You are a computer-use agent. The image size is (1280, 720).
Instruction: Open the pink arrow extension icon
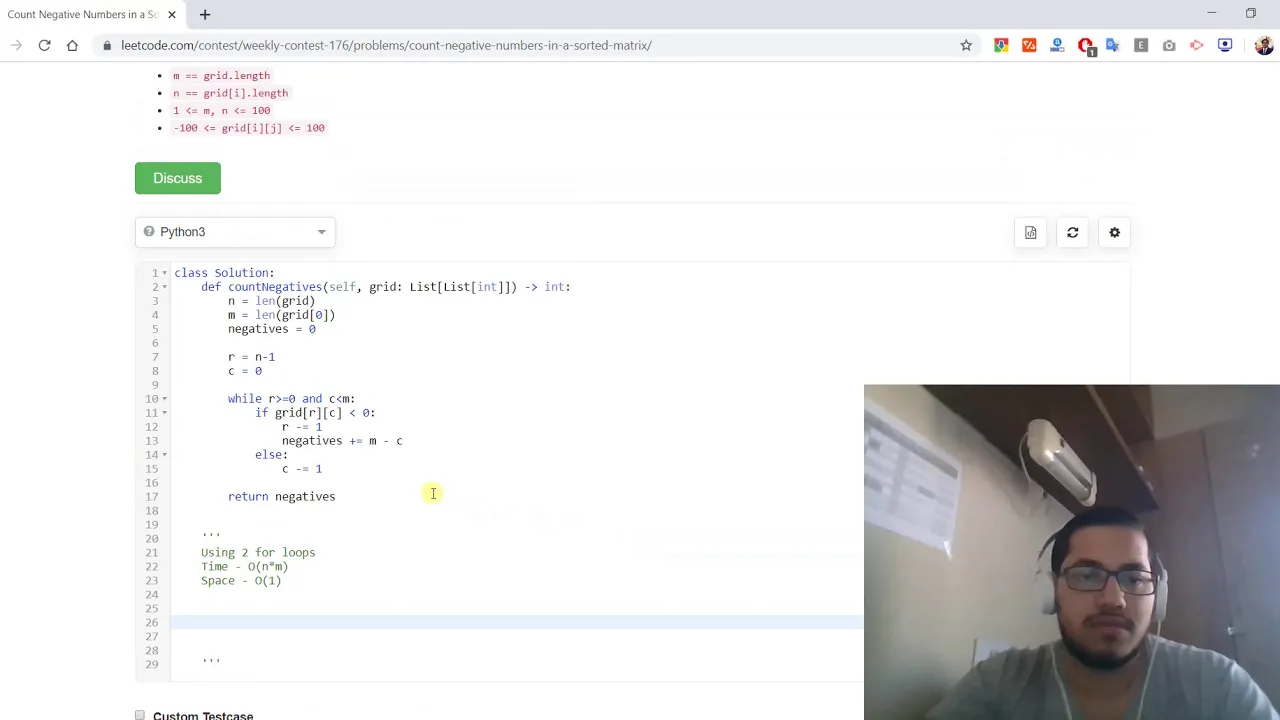coord(1197,45)
